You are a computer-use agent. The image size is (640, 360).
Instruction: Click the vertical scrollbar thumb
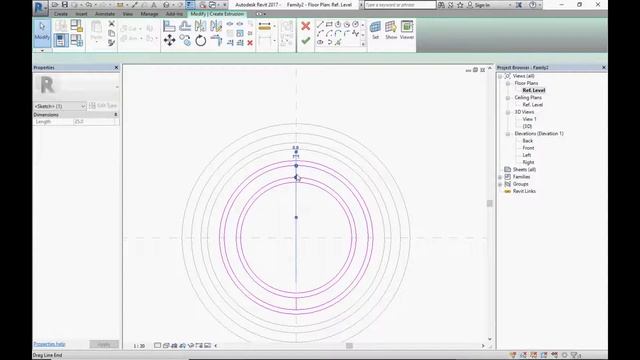coord(490,203)
